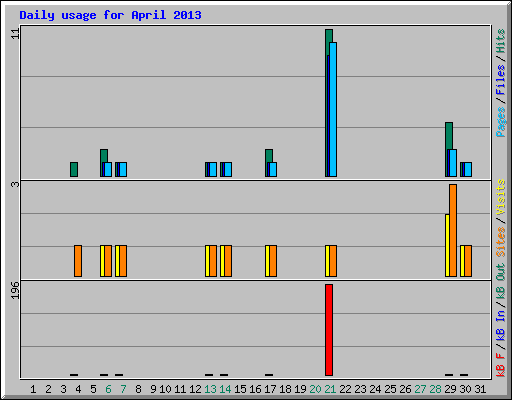Click the 'Visits' legend label

click(x=501, y=197)
